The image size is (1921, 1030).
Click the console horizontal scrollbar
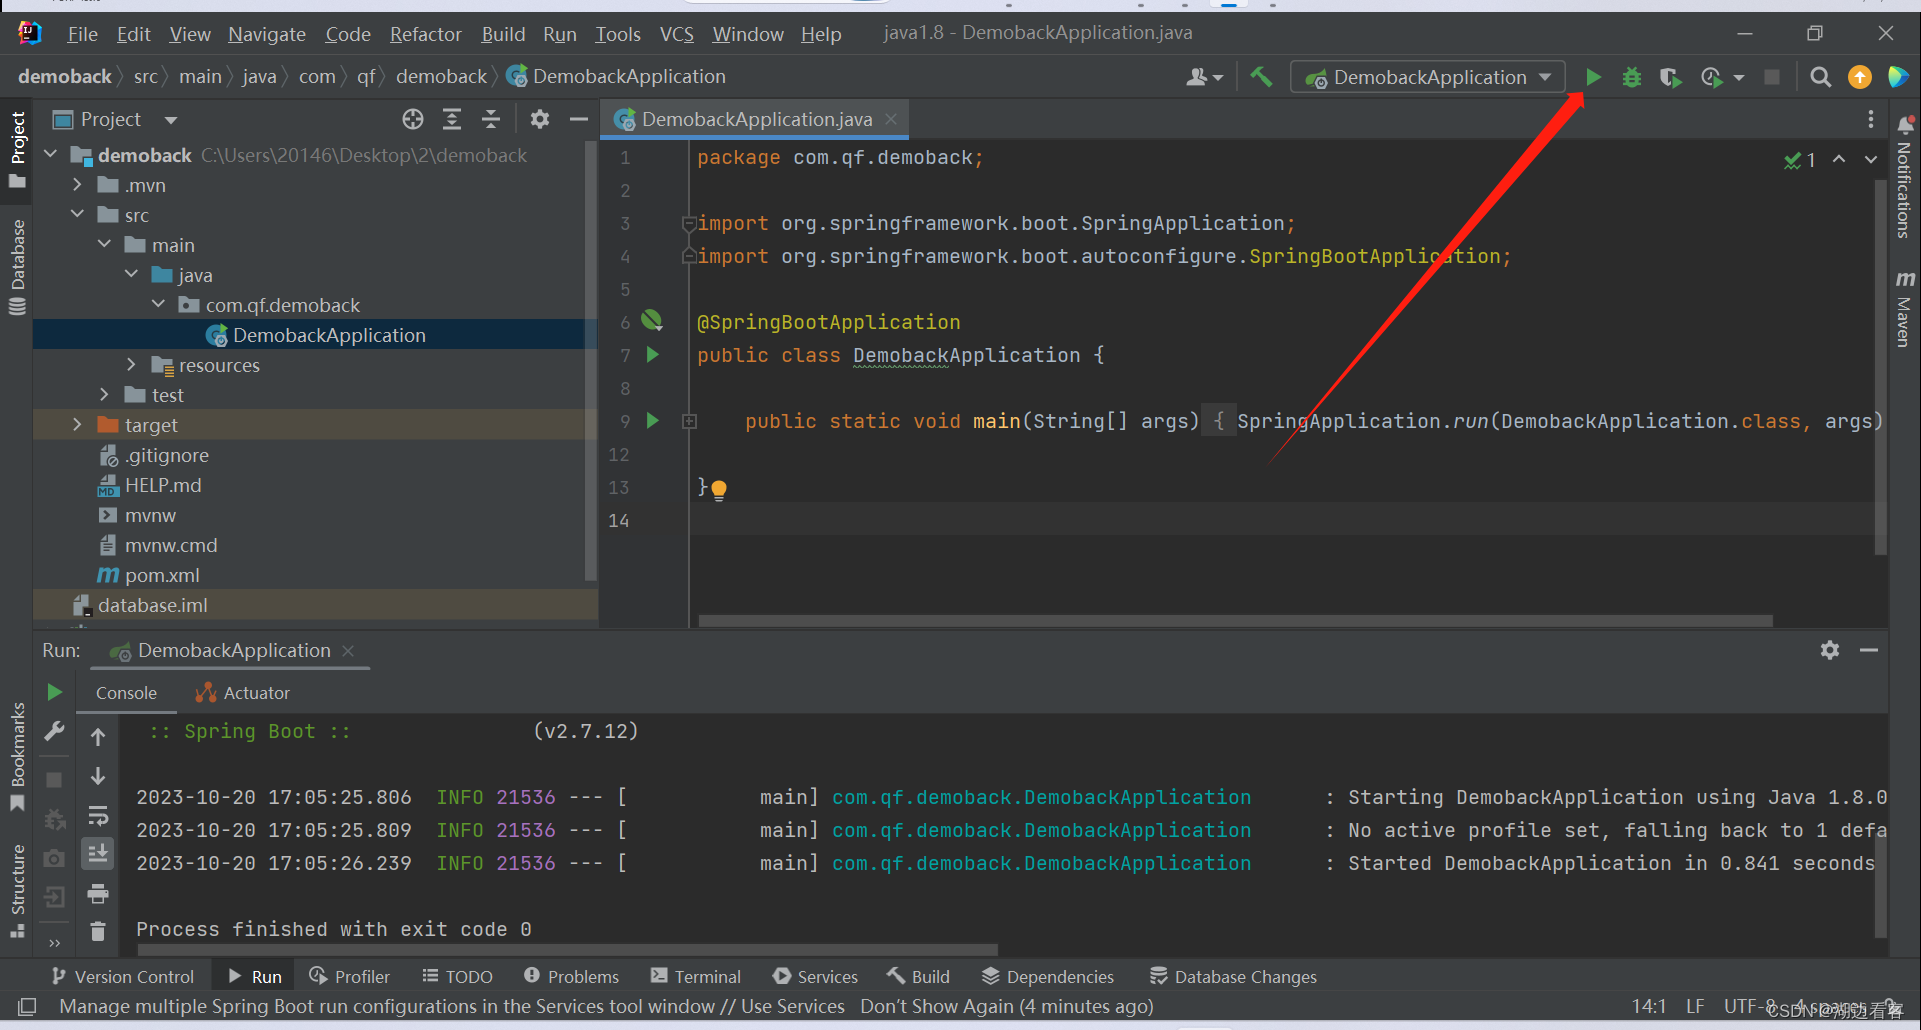coord(568,950)
